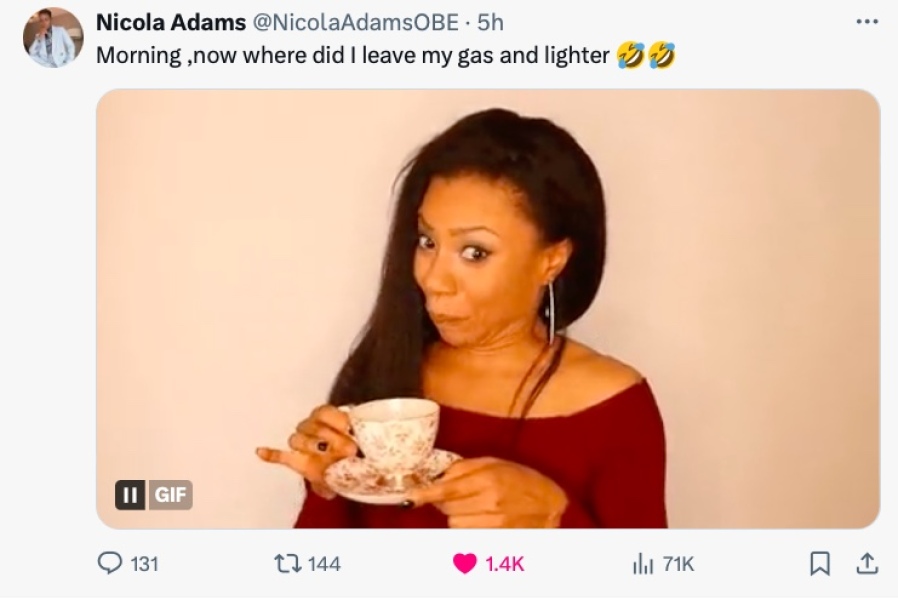Click the retweet arrows icon

288,564
